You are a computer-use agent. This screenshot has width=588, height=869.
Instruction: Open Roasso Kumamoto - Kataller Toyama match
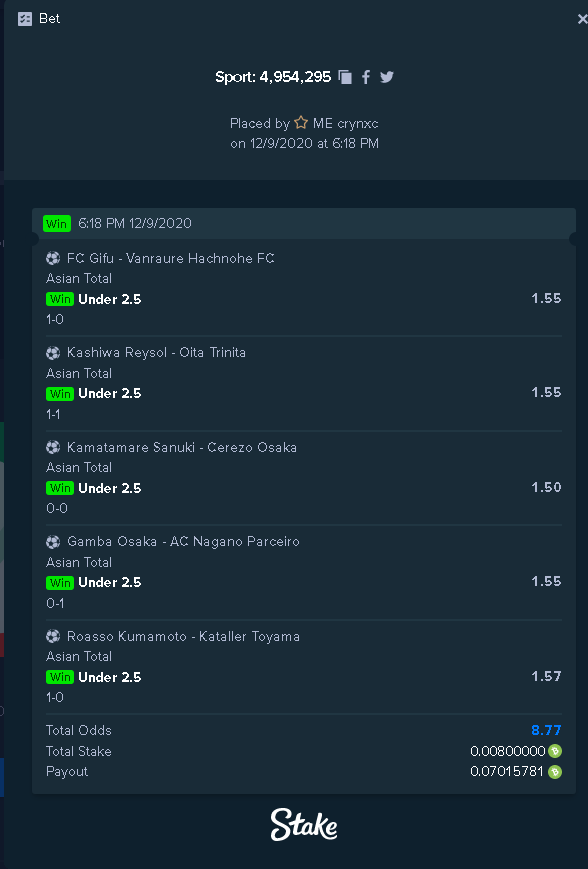183,636
